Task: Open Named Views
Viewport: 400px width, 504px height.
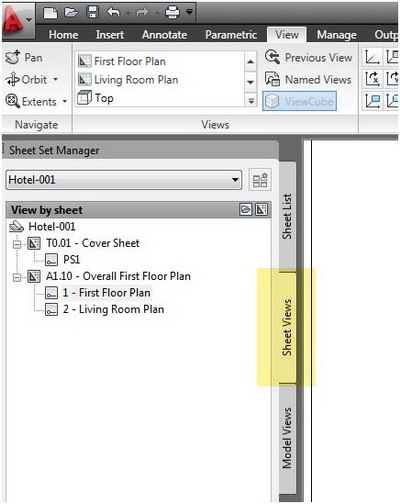Action: (x=308, y=79)
